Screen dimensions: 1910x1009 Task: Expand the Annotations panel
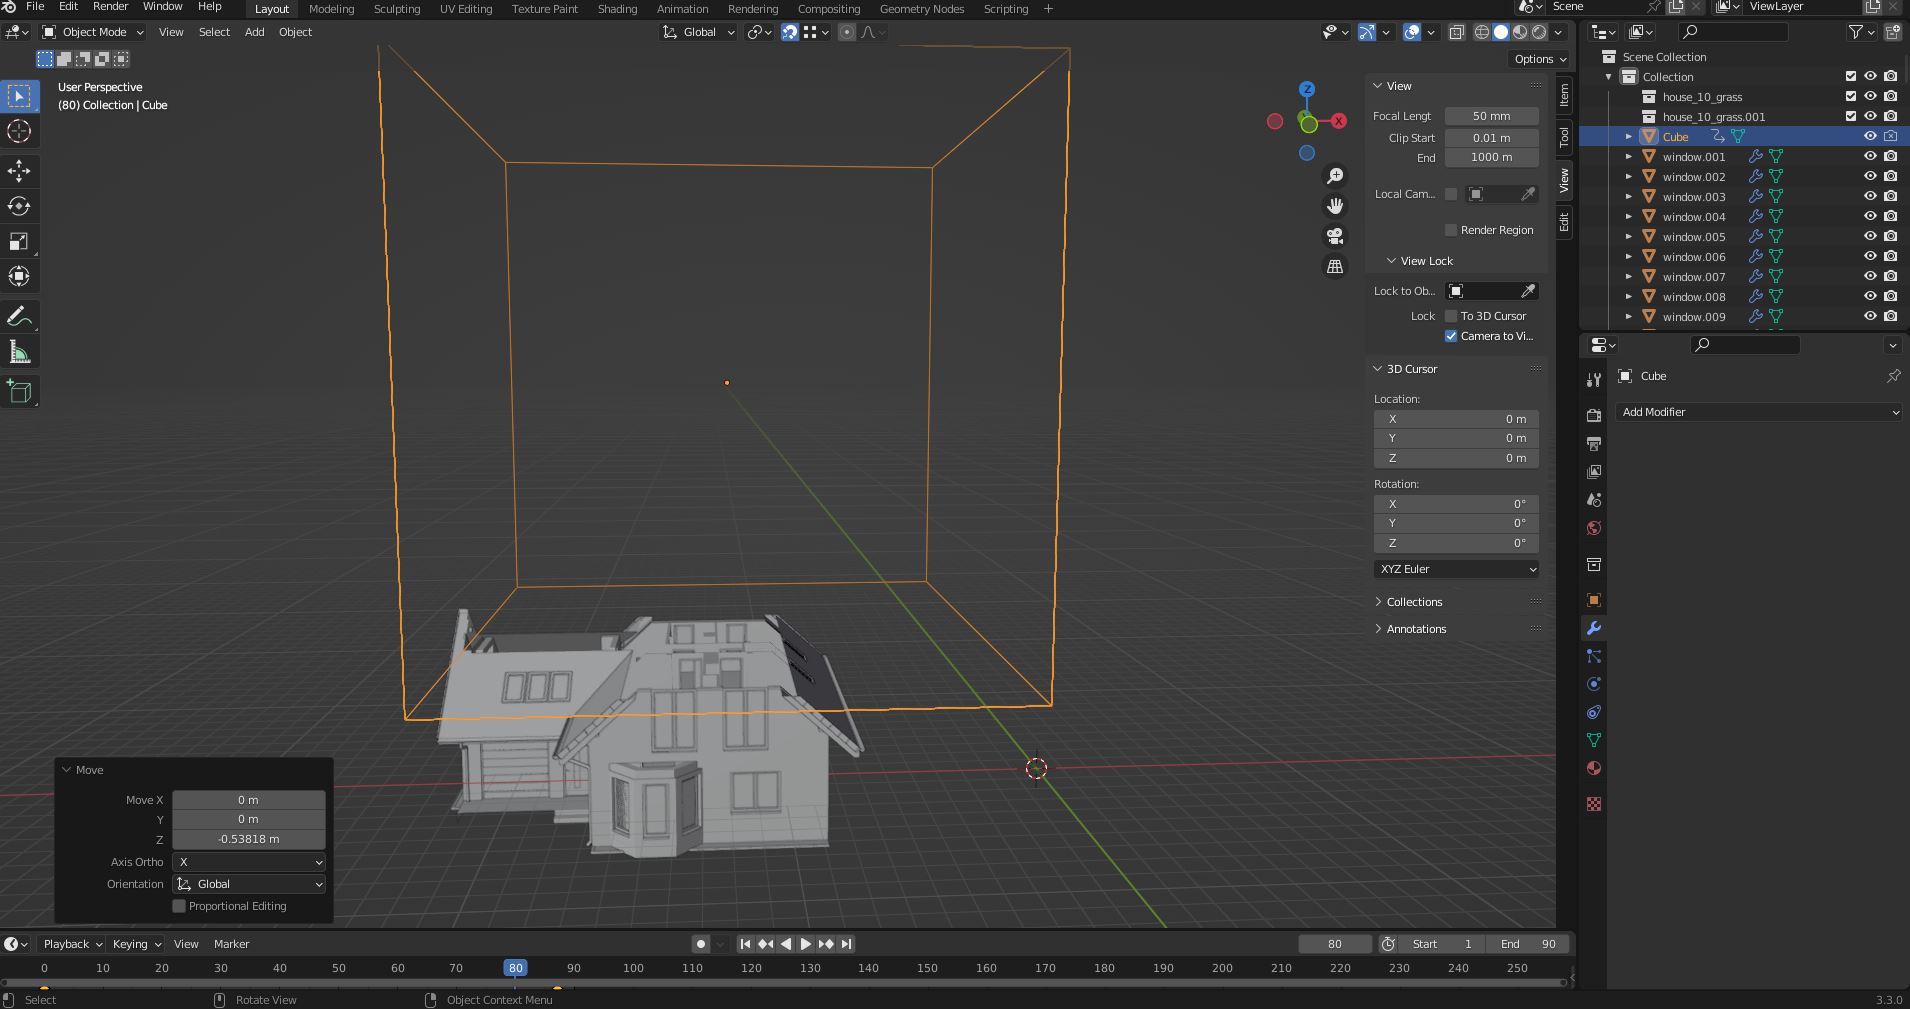coord(1416,629)
